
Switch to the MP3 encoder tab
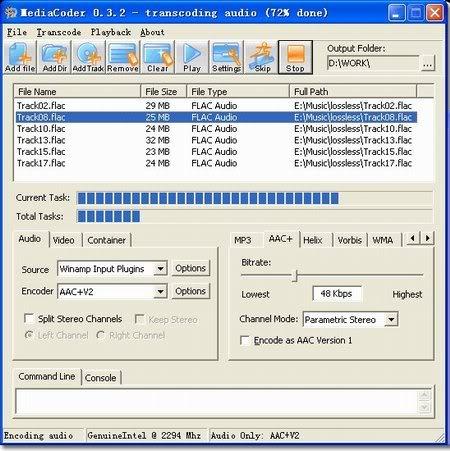pos(243,240)
